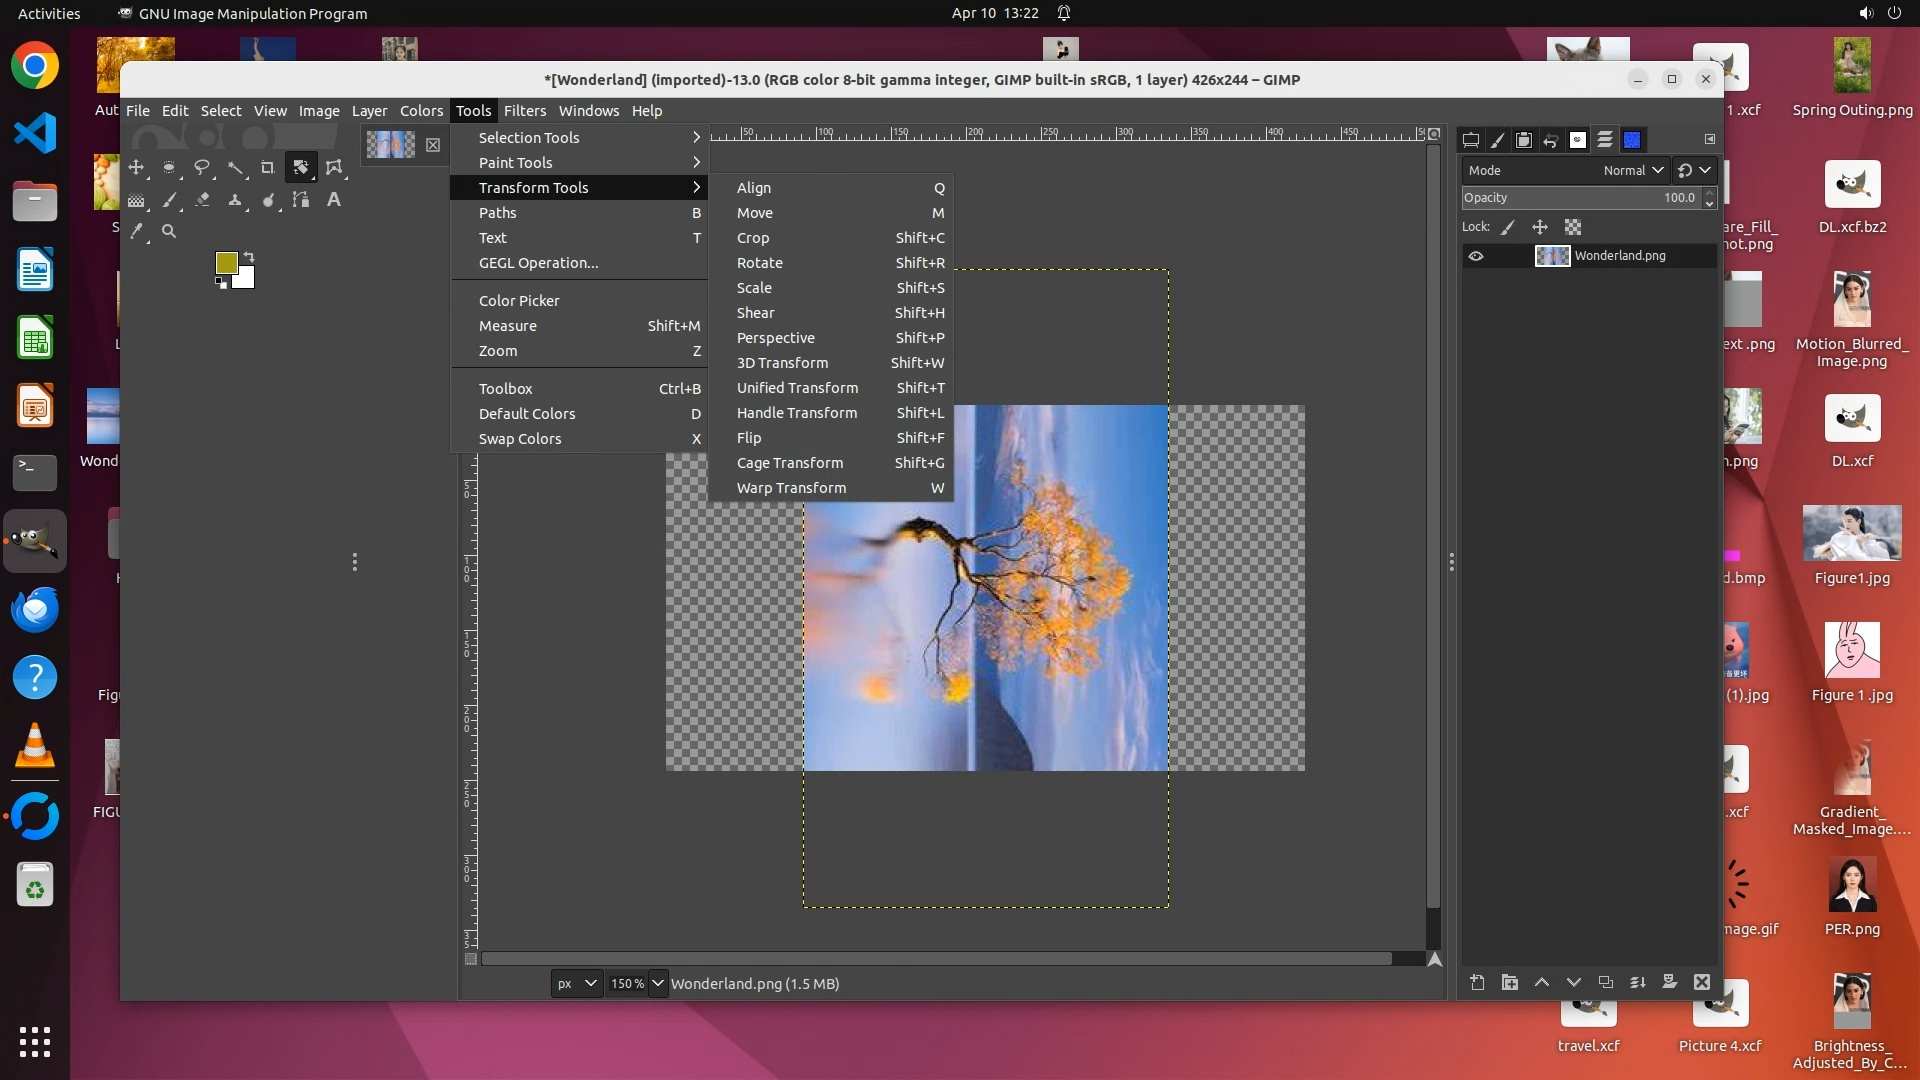Select the Fuzzy Select wand tool
Screen dimensions: 1920x1080
pos(235,167)
